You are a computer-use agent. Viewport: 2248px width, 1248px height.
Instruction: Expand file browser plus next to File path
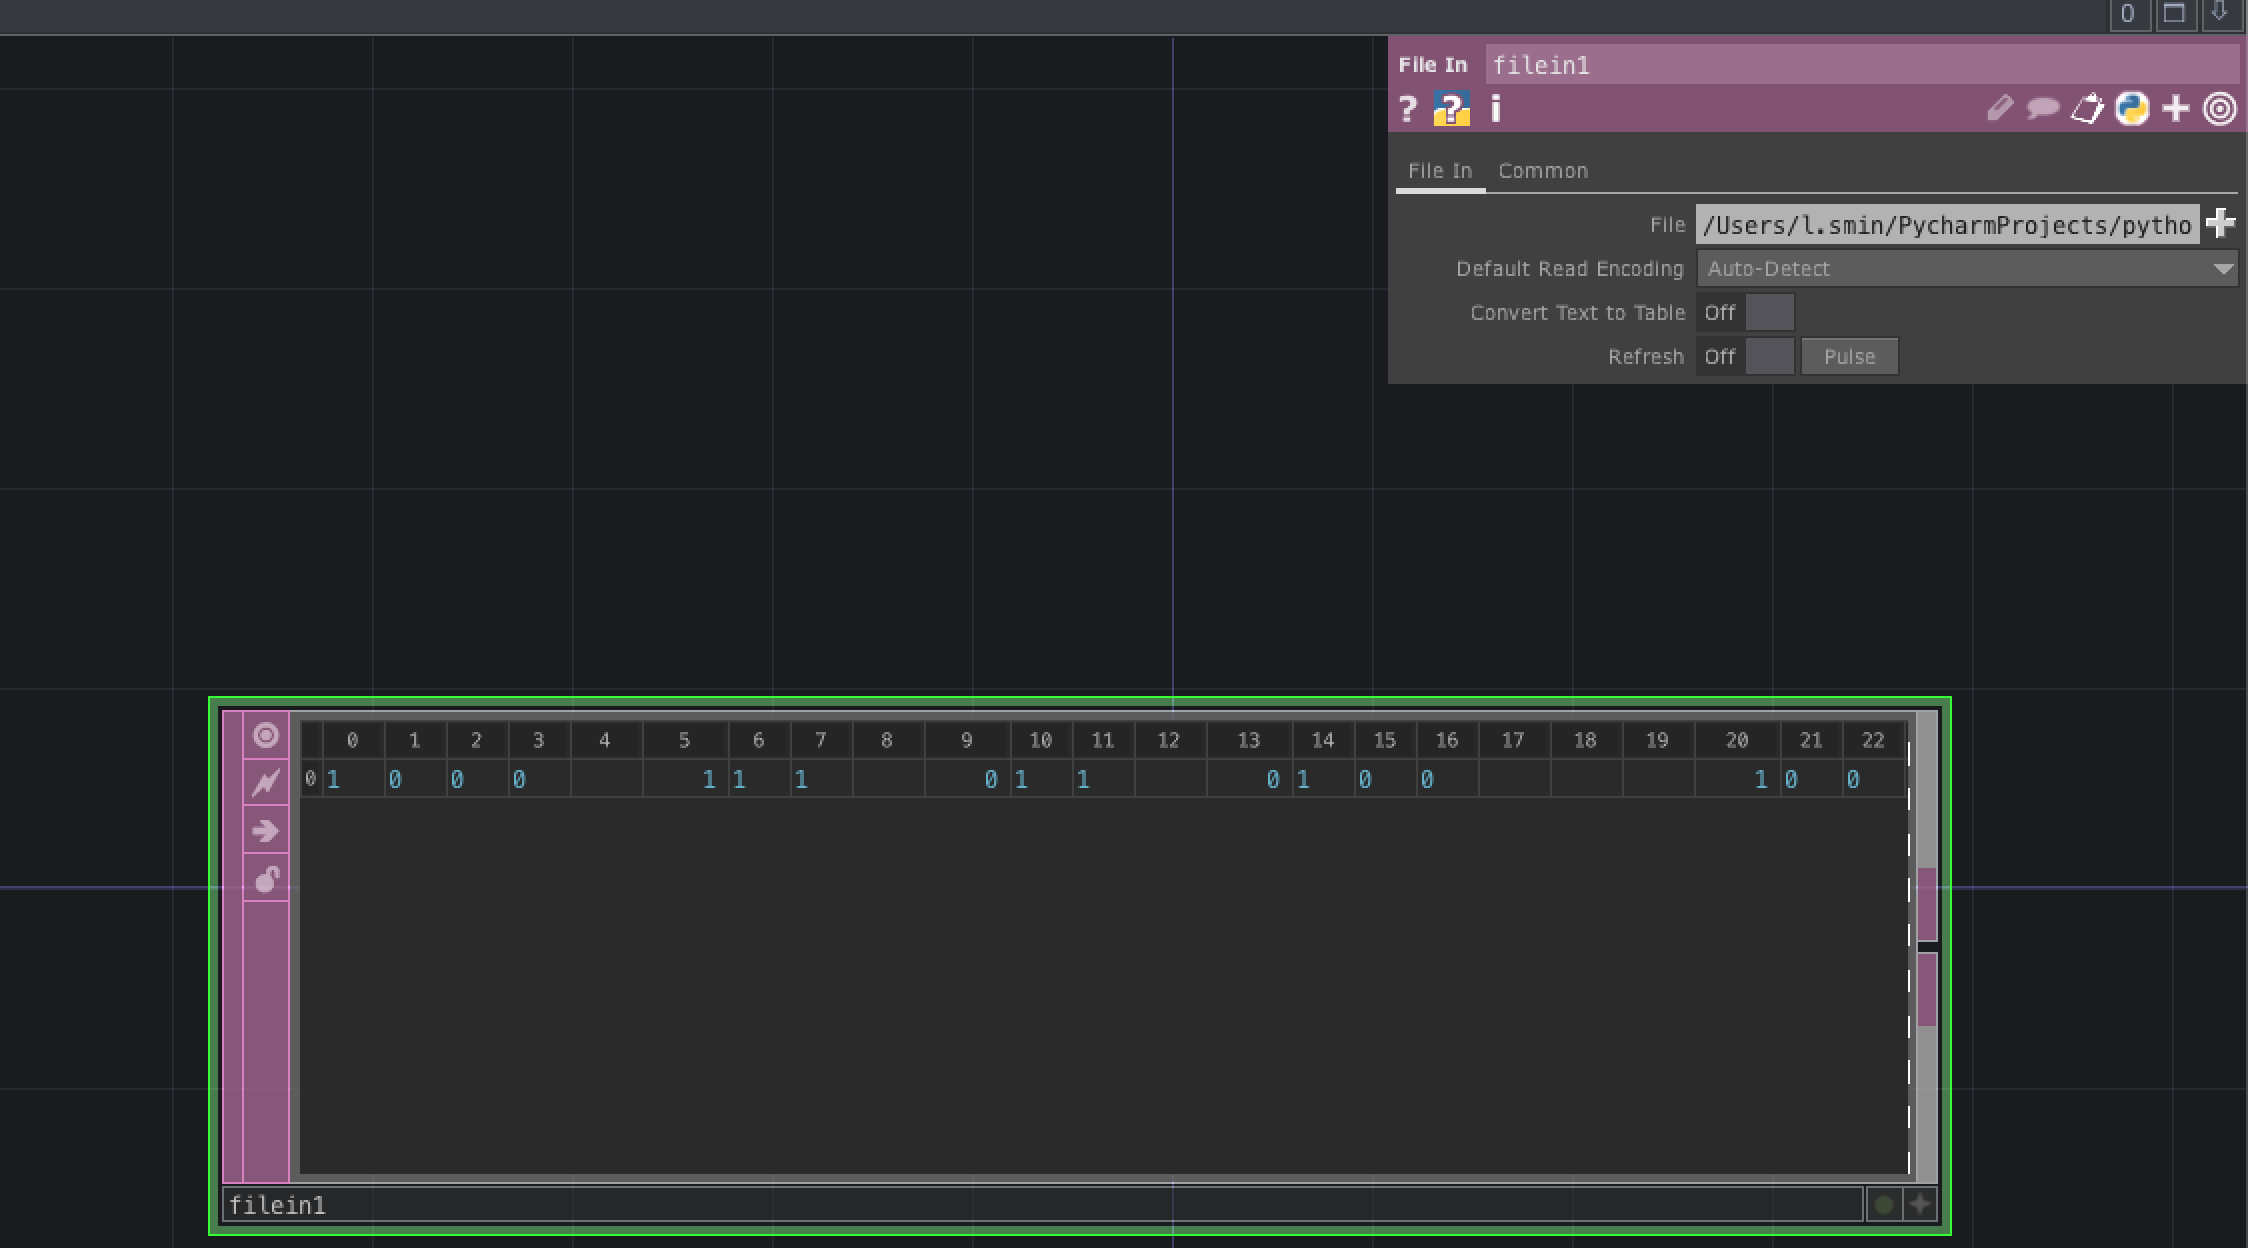(x=2220, y=224)
